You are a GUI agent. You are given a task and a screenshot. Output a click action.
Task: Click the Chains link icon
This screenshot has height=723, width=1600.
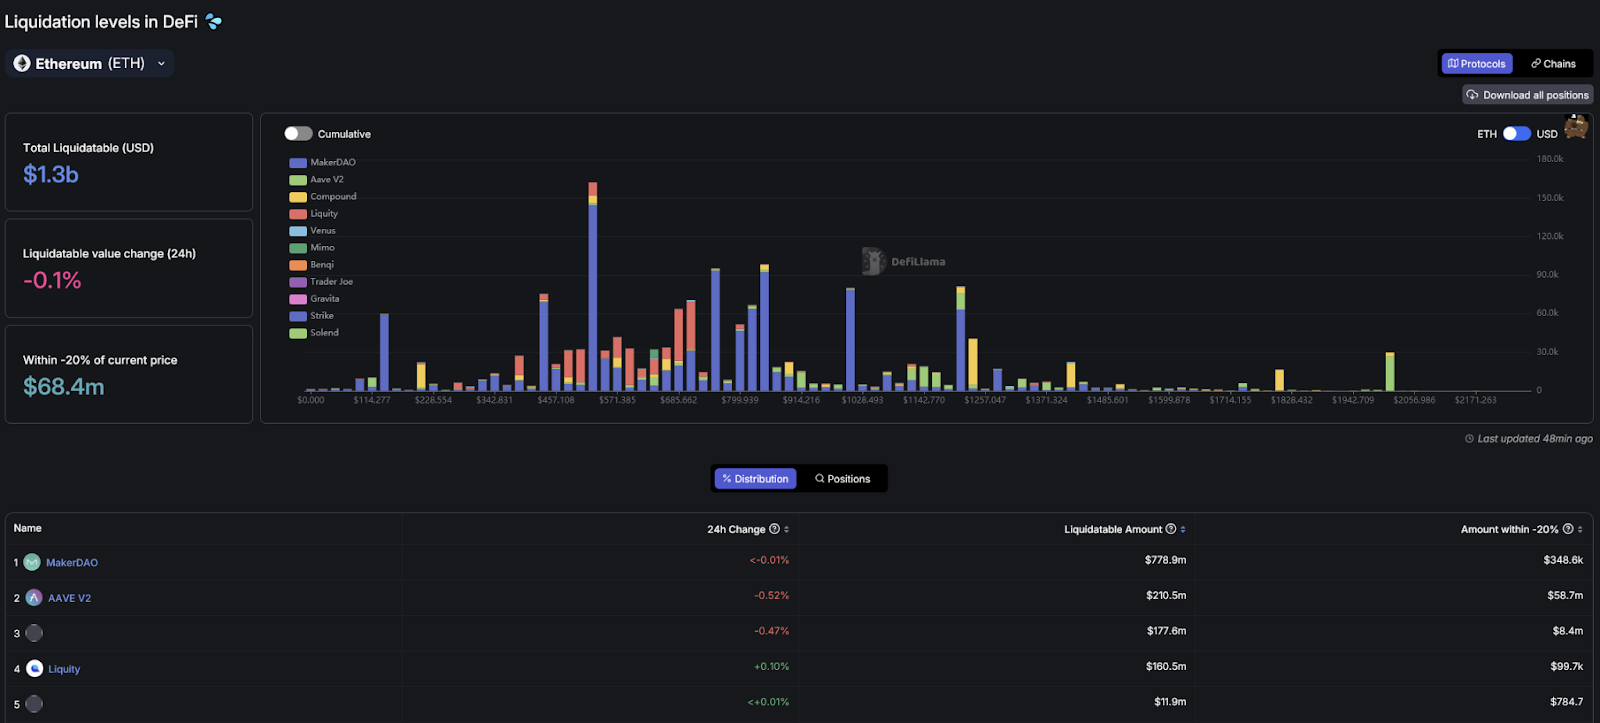(x=1536, y=63)
